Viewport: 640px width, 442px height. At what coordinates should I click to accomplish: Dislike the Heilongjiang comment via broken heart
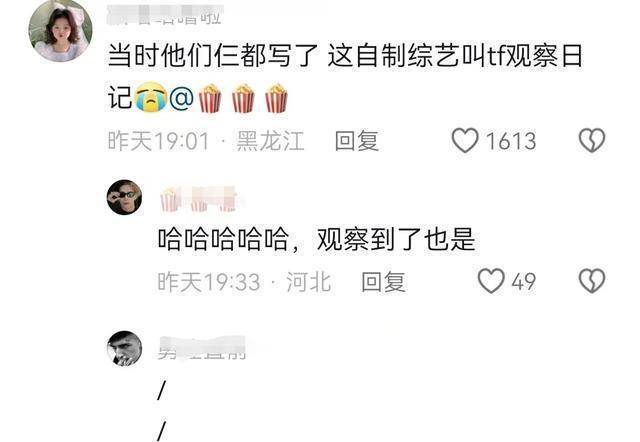coord(592,140)
